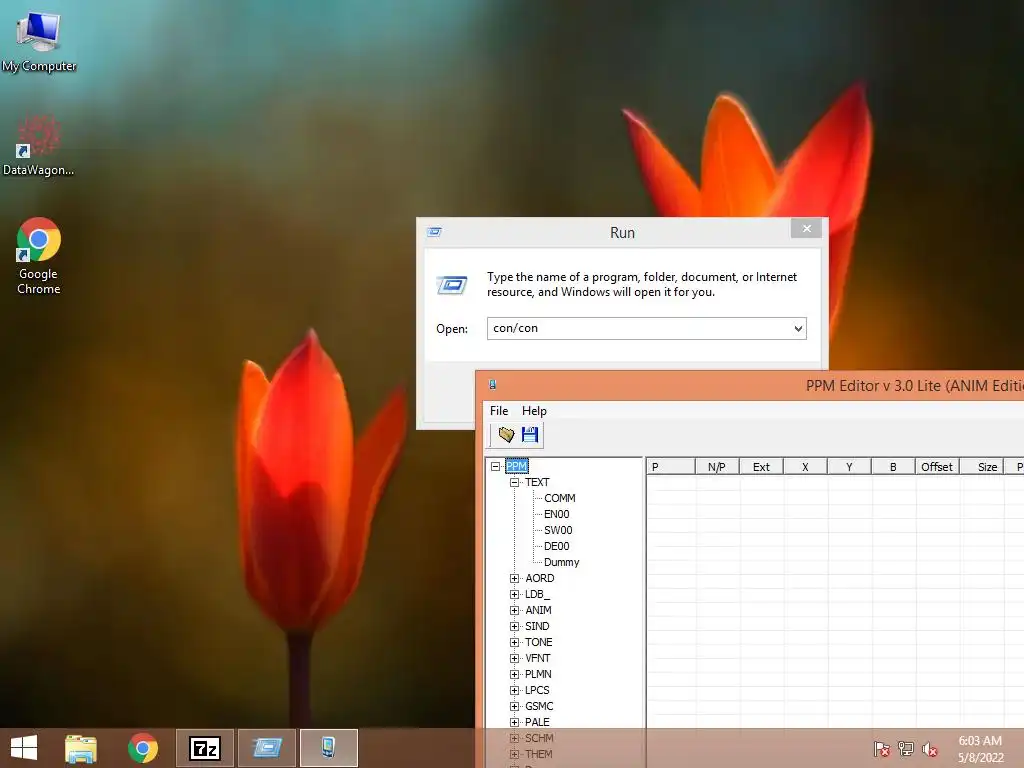Click the Offset column header
The height and width of the screenshot is (768, 1024).
[937, 466]
